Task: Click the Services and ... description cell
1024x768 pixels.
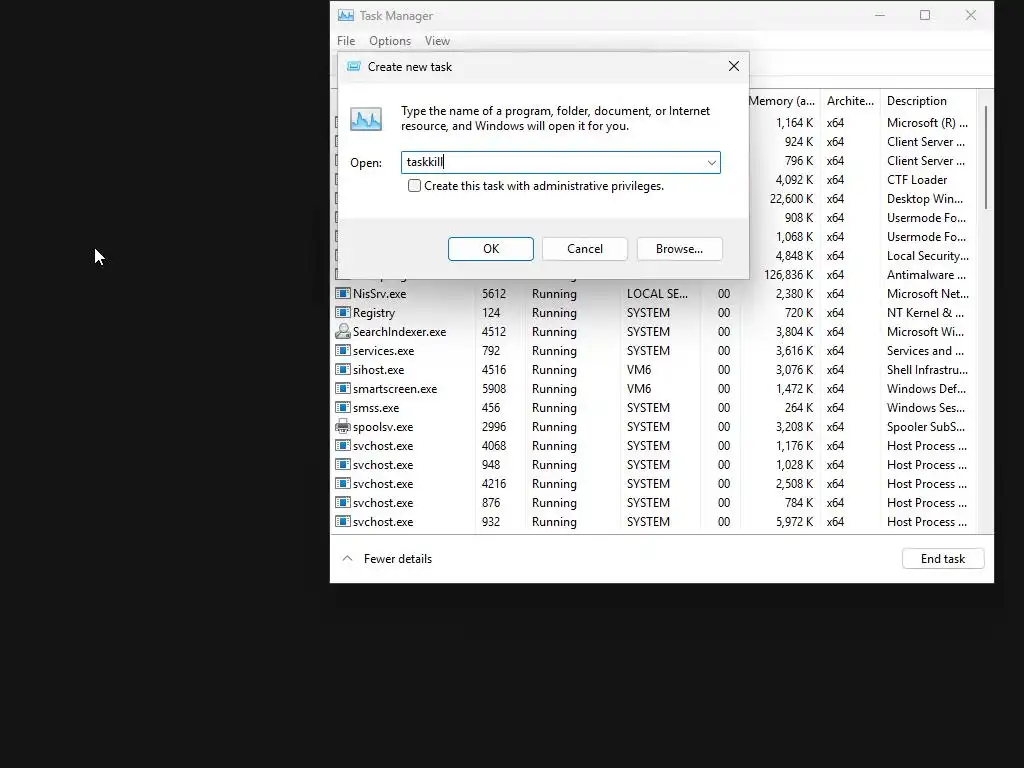Action: pyautogui.click(x=925, y=351)
